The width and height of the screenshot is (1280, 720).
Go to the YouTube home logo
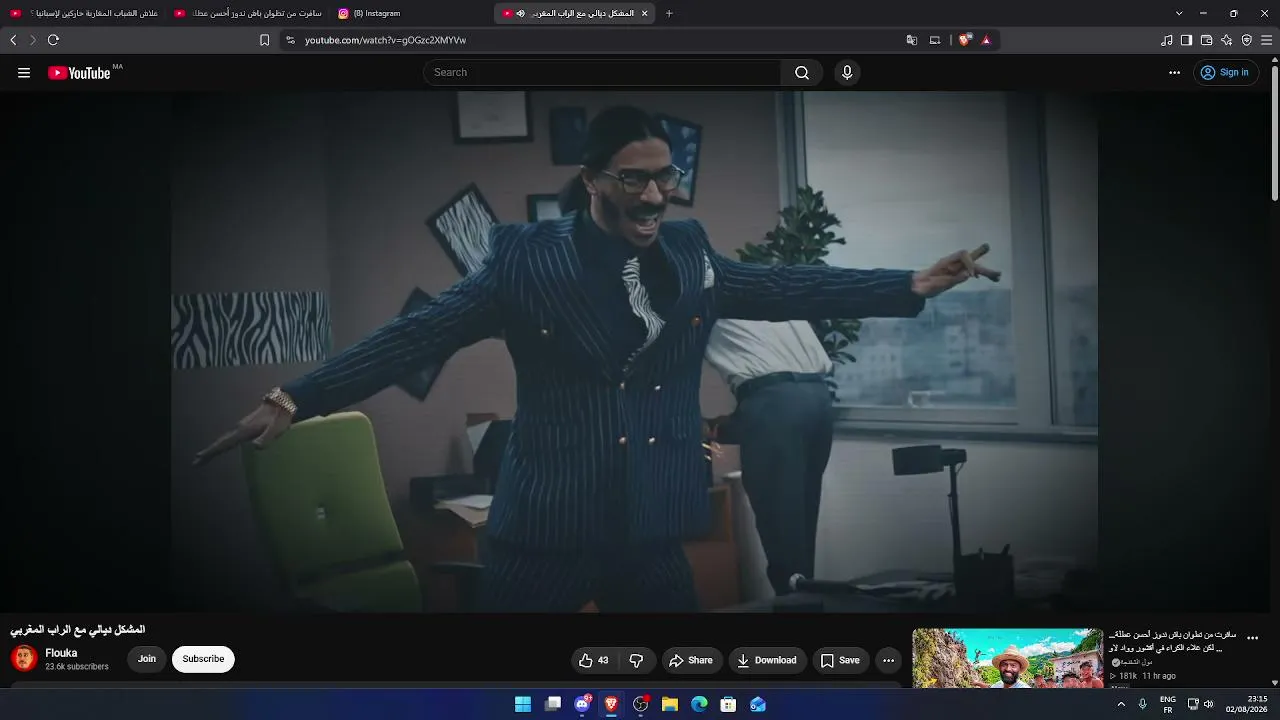(79, 73)
